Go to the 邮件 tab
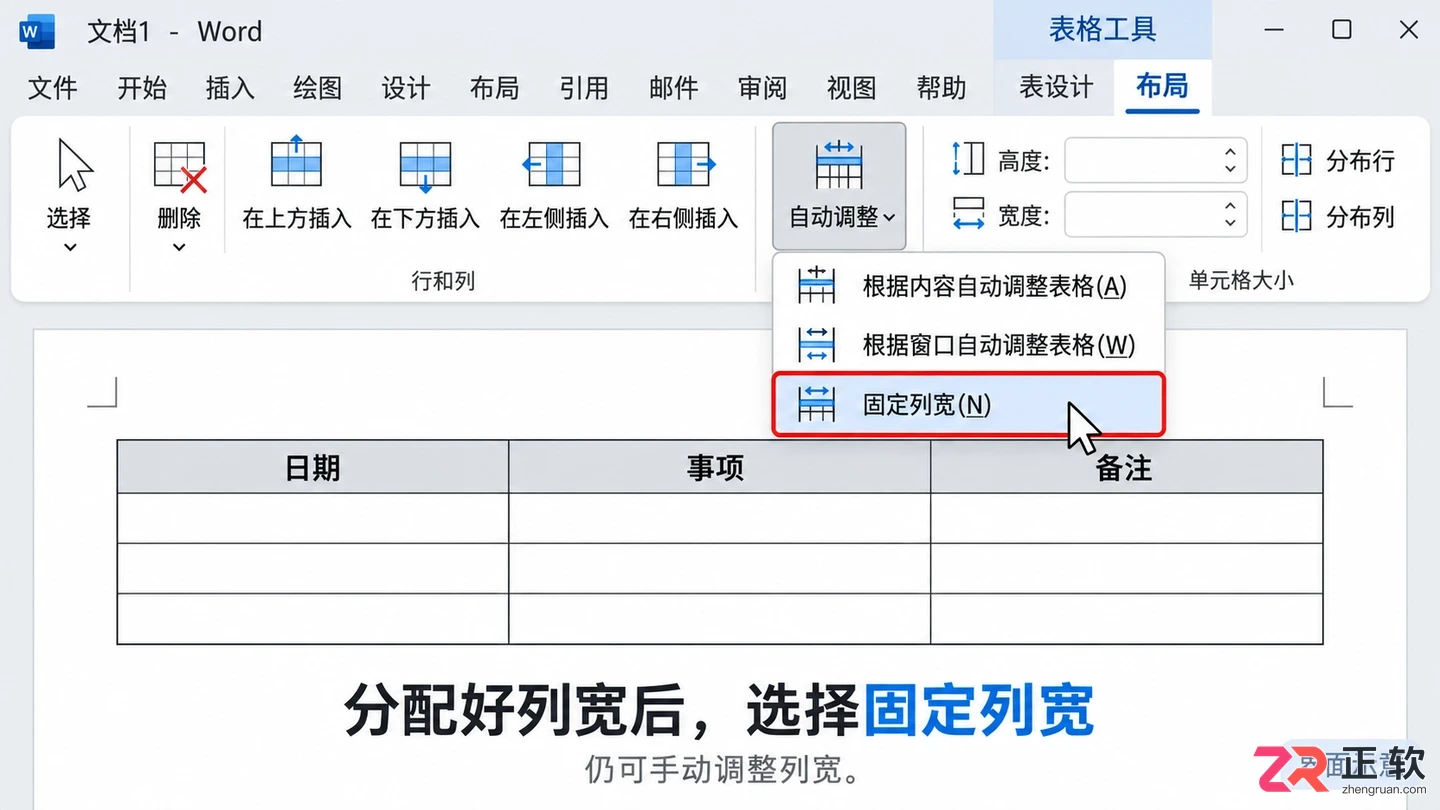 click(674, 88)
